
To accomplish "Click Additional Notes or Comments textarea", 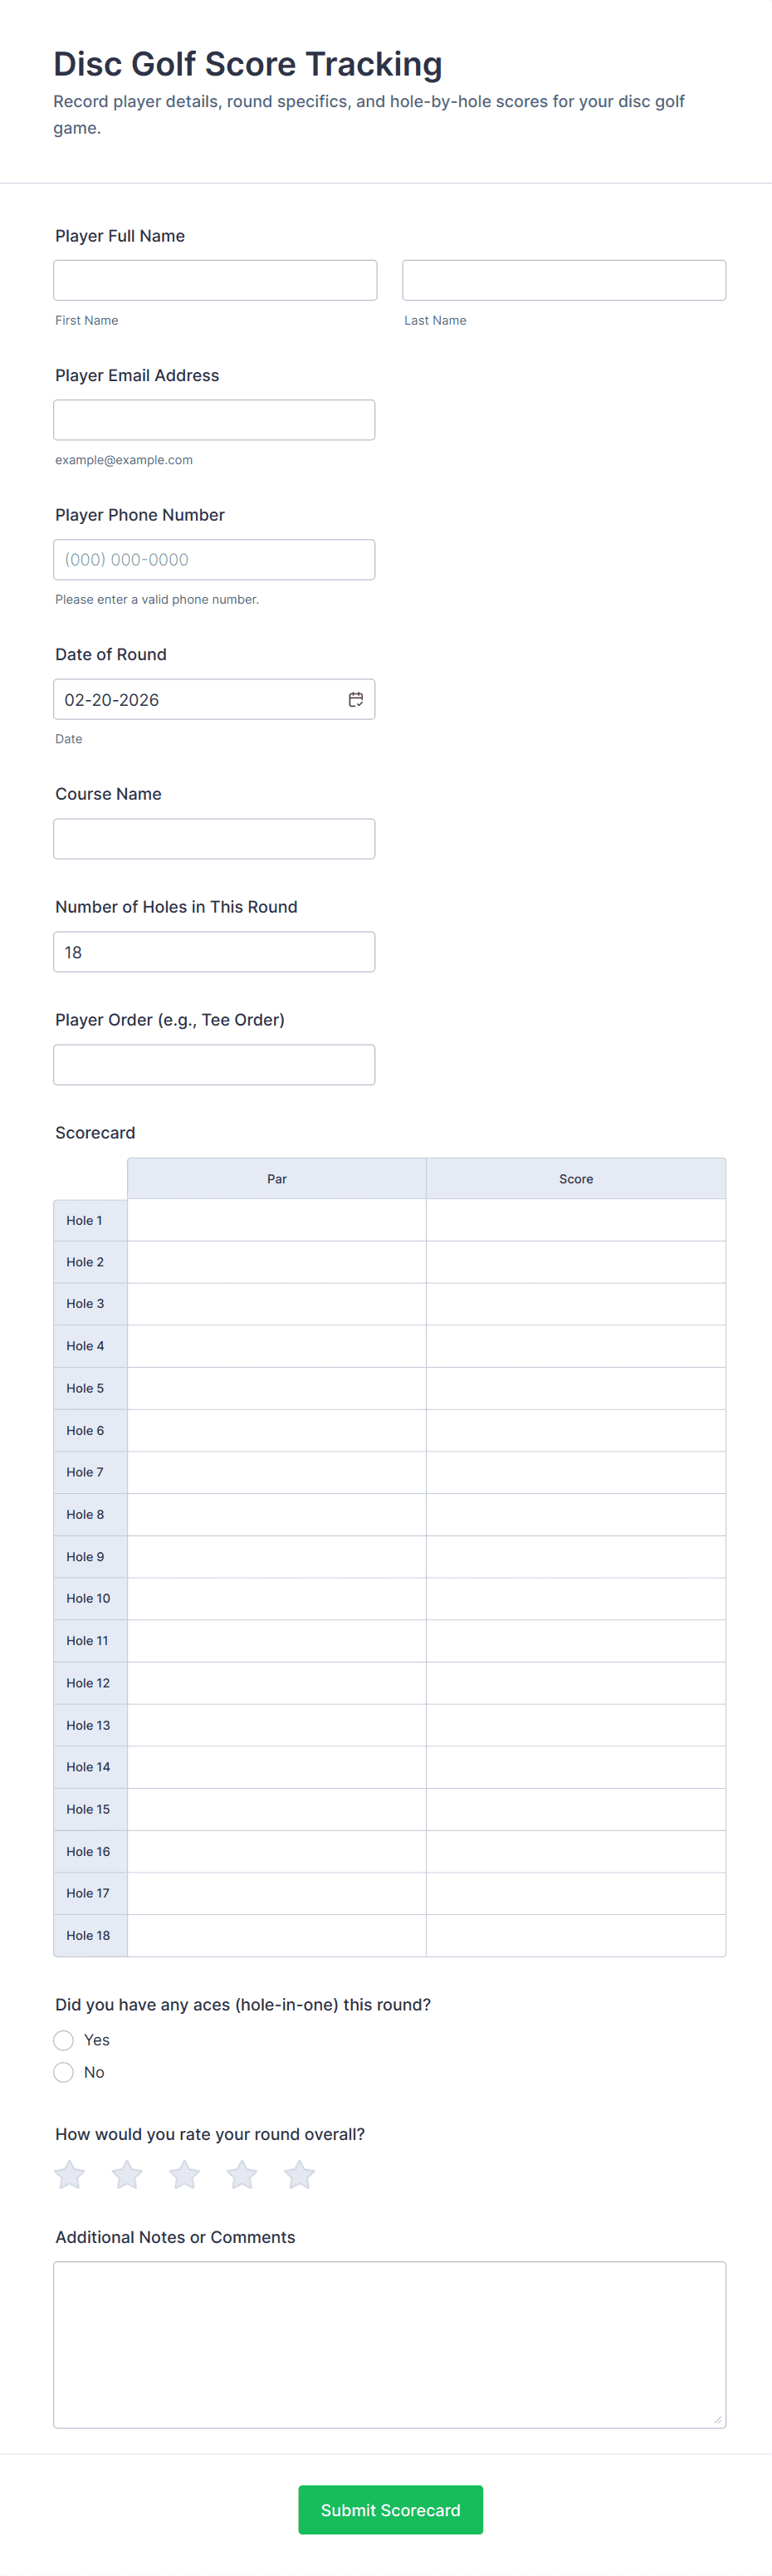I will (390, 2344).
